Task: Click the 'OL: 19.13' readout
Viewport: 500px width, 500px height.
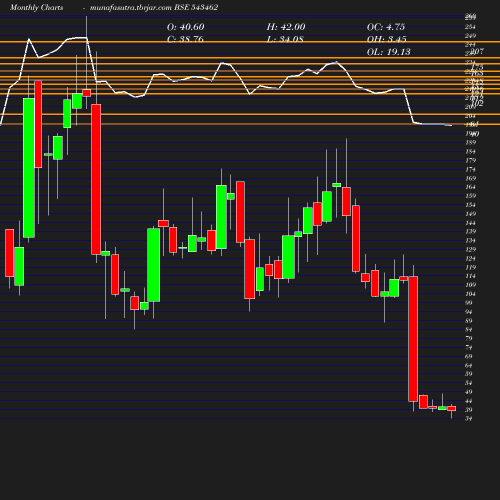Action: (x=389, y=52)
